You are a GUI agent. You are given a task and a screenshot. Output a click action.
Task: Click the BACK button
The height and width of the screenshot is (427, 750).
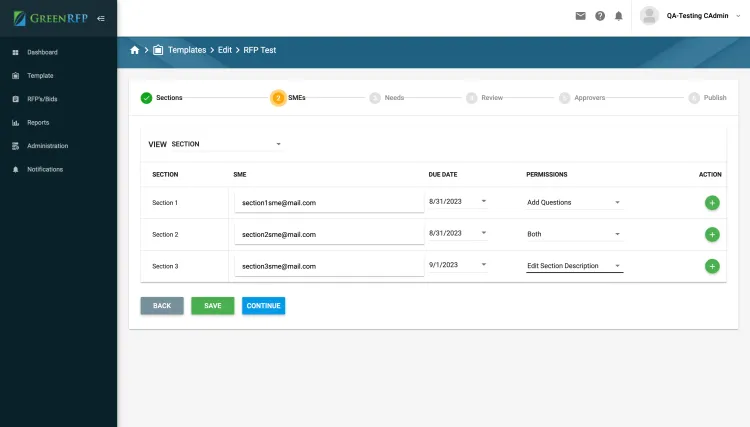tap(162, 306)
